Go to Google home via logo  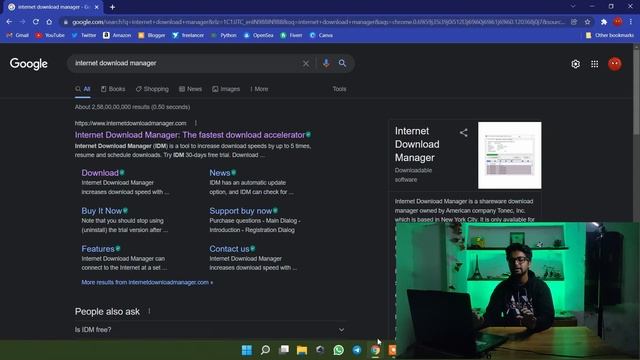coord(29,64)
